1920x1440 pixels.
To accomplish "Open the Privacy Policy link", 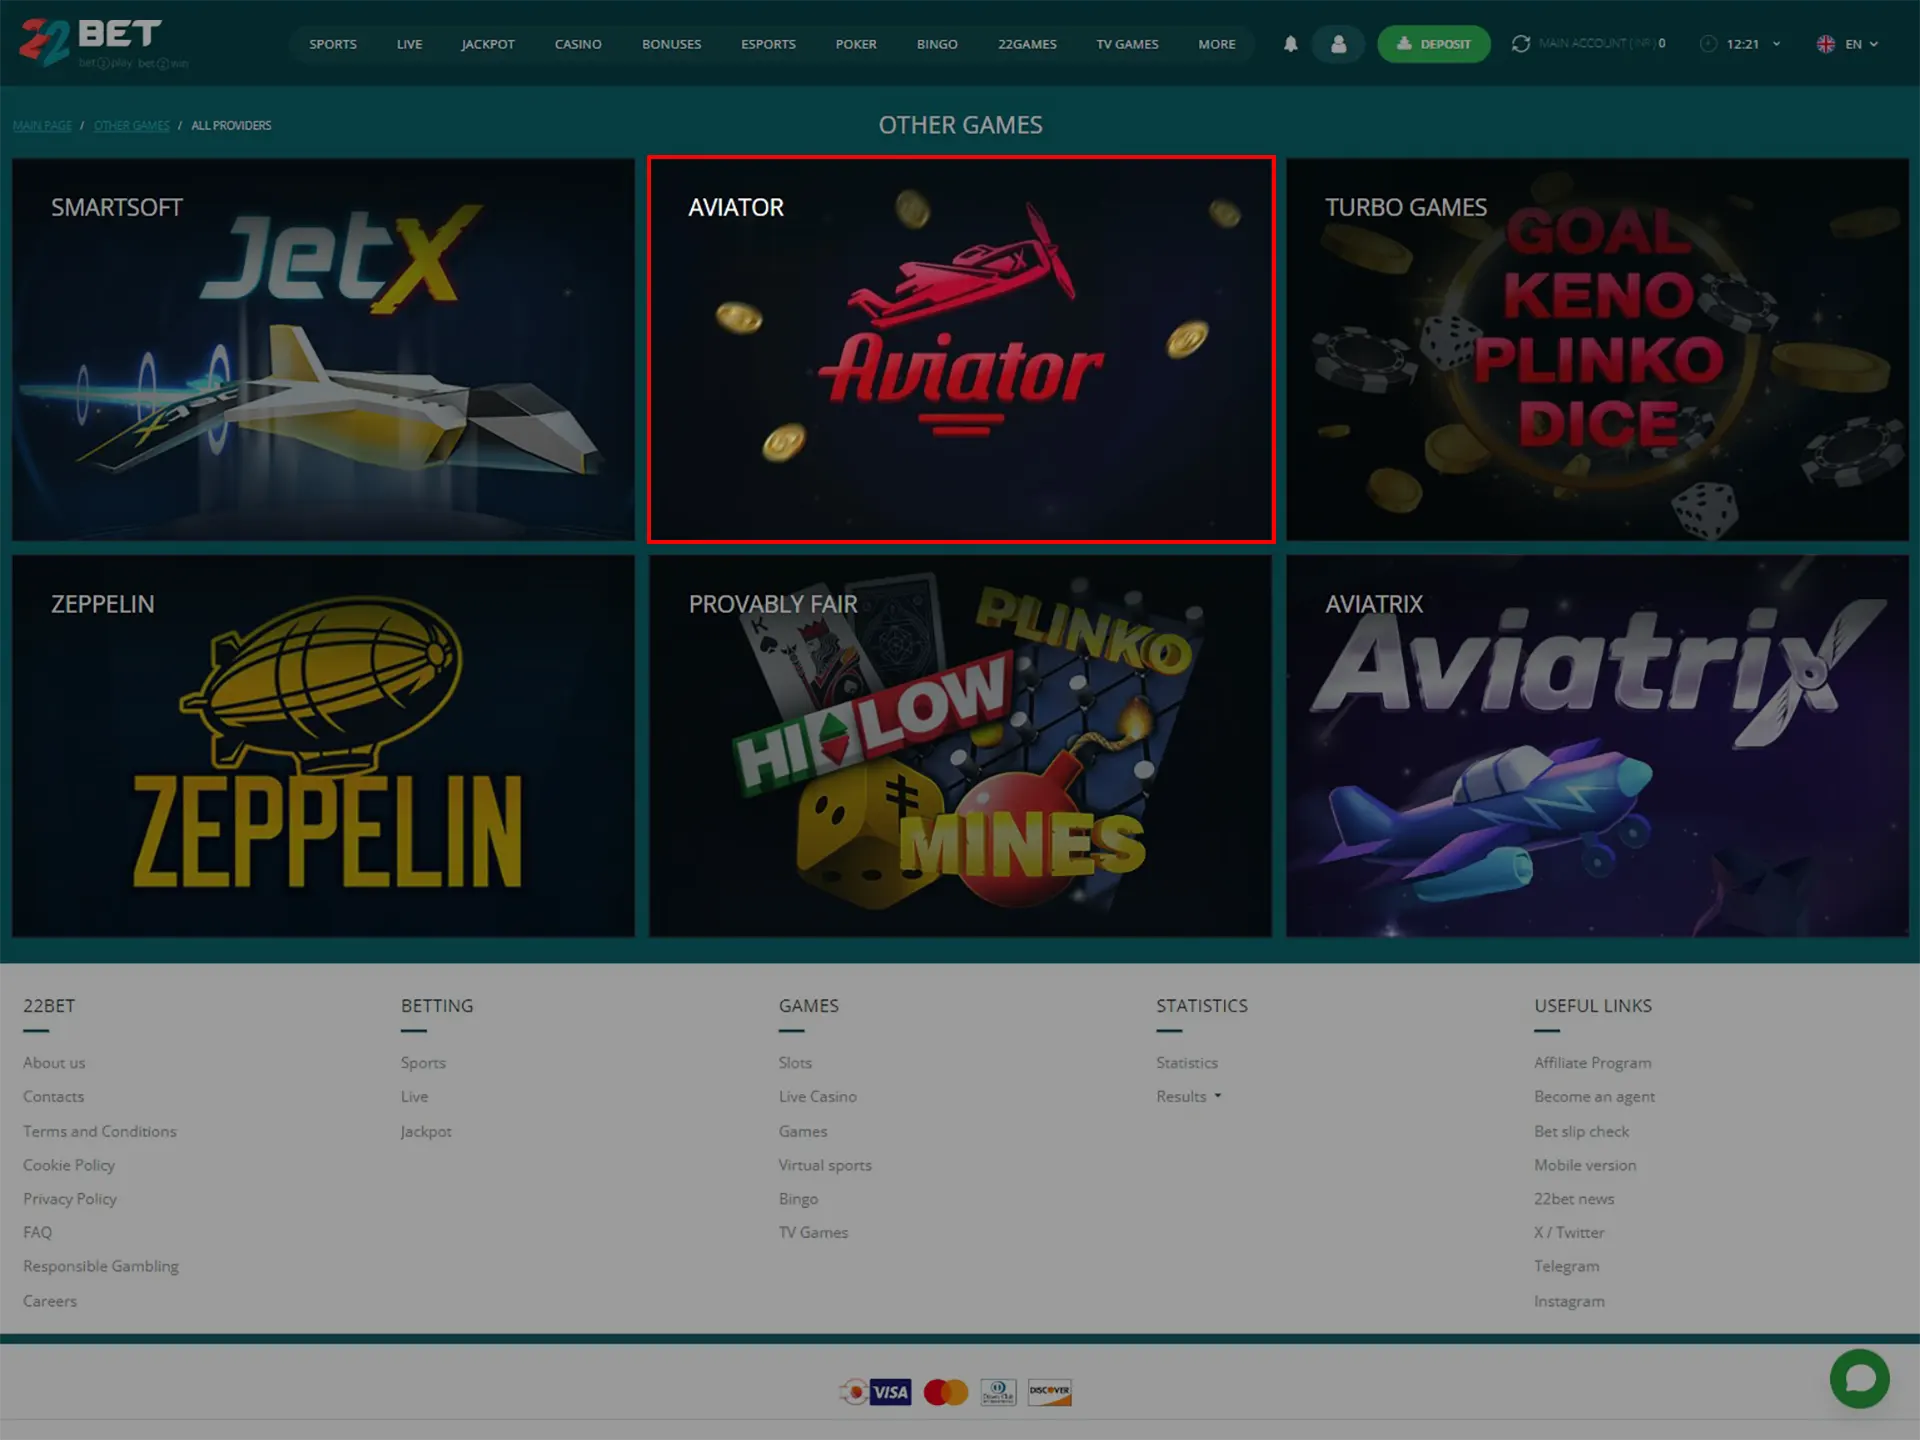I will click(70, 1199).
